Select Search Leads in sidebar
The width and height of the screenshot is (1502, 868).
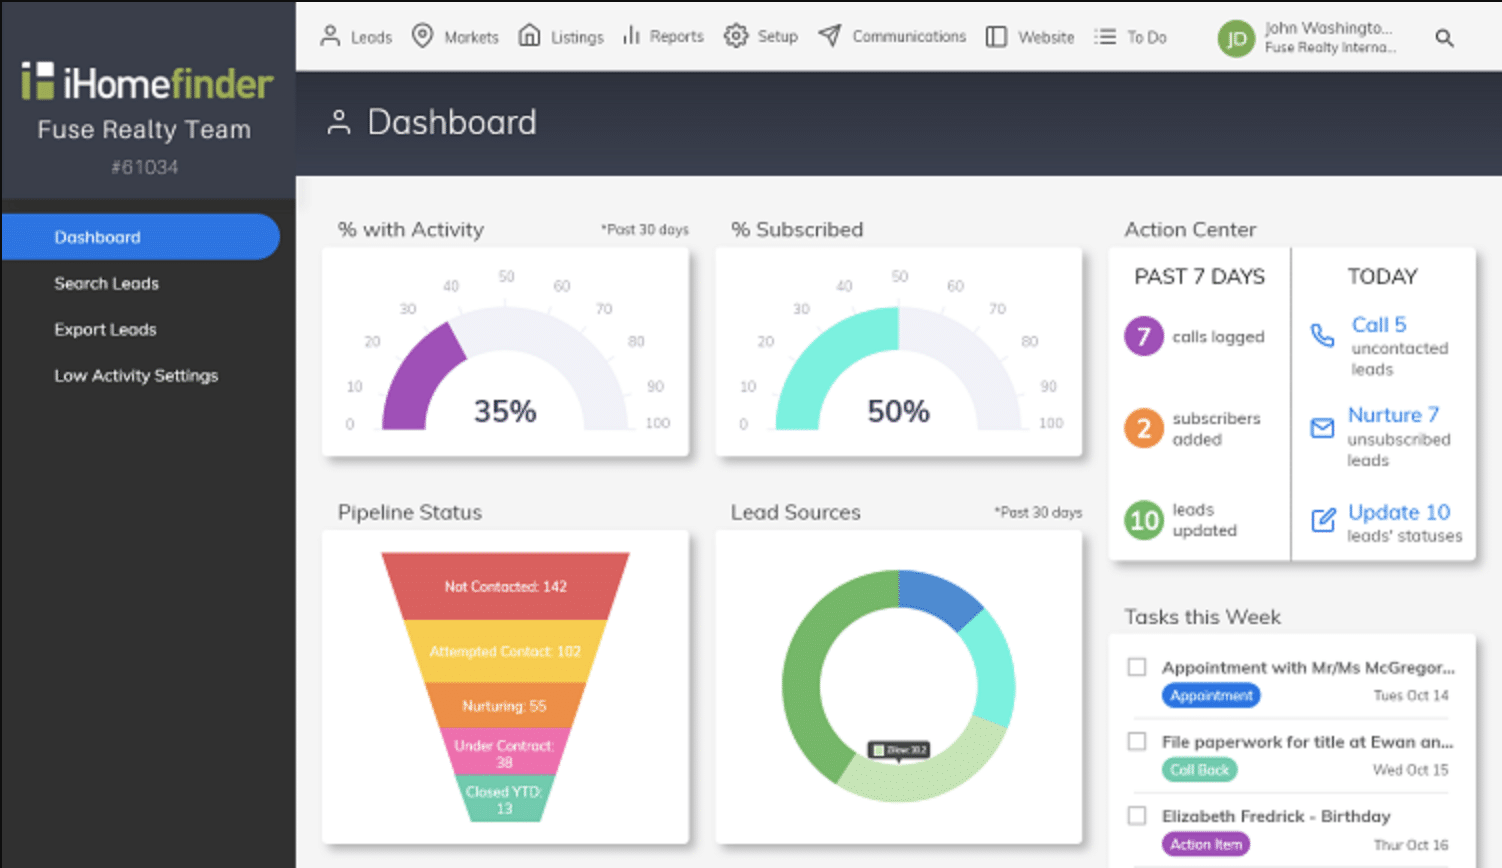click(106, 283)
